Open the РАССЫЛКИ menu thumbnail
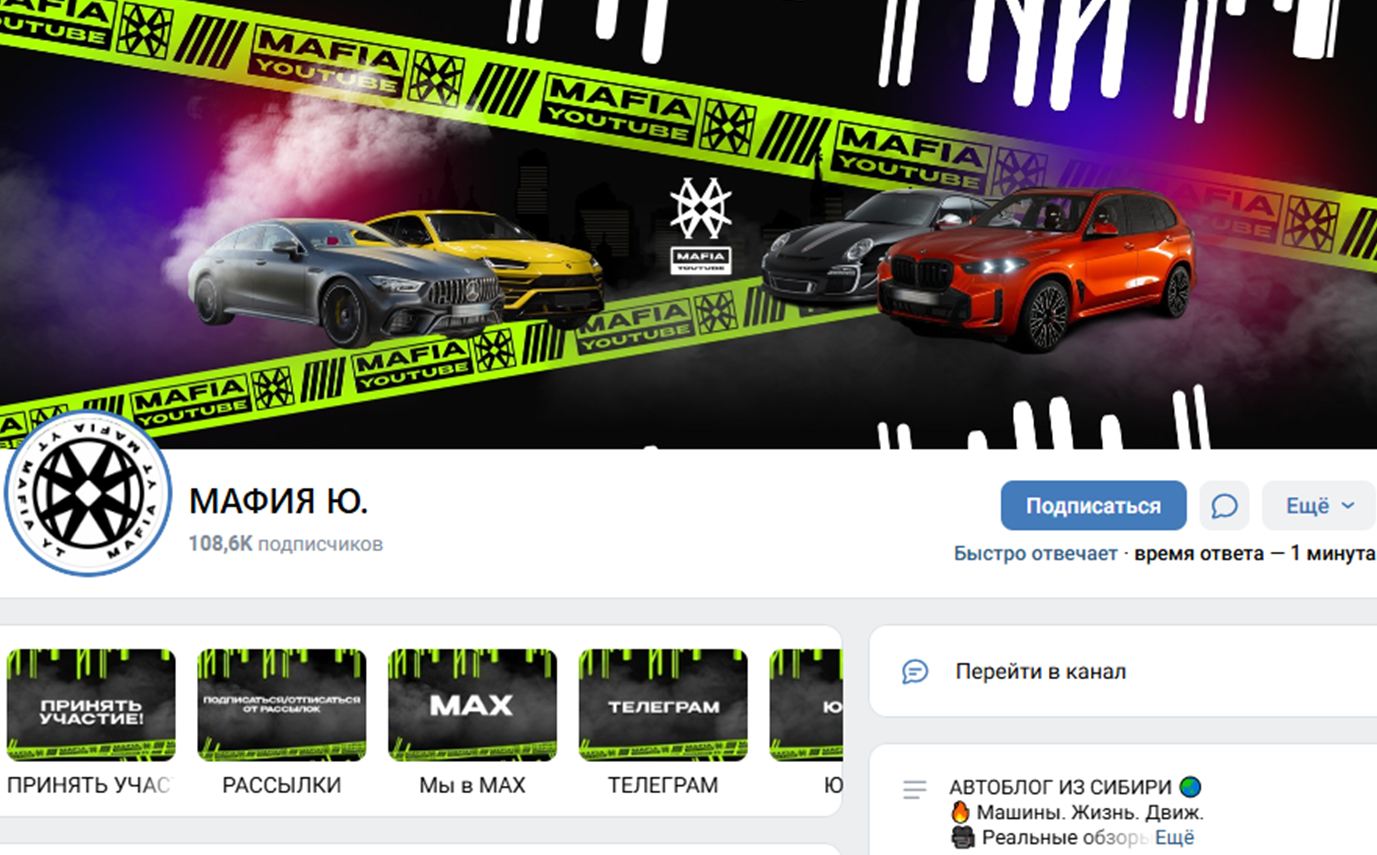Image resolution: width=1377 pixels, height=855 pixels. coord(281,705)
